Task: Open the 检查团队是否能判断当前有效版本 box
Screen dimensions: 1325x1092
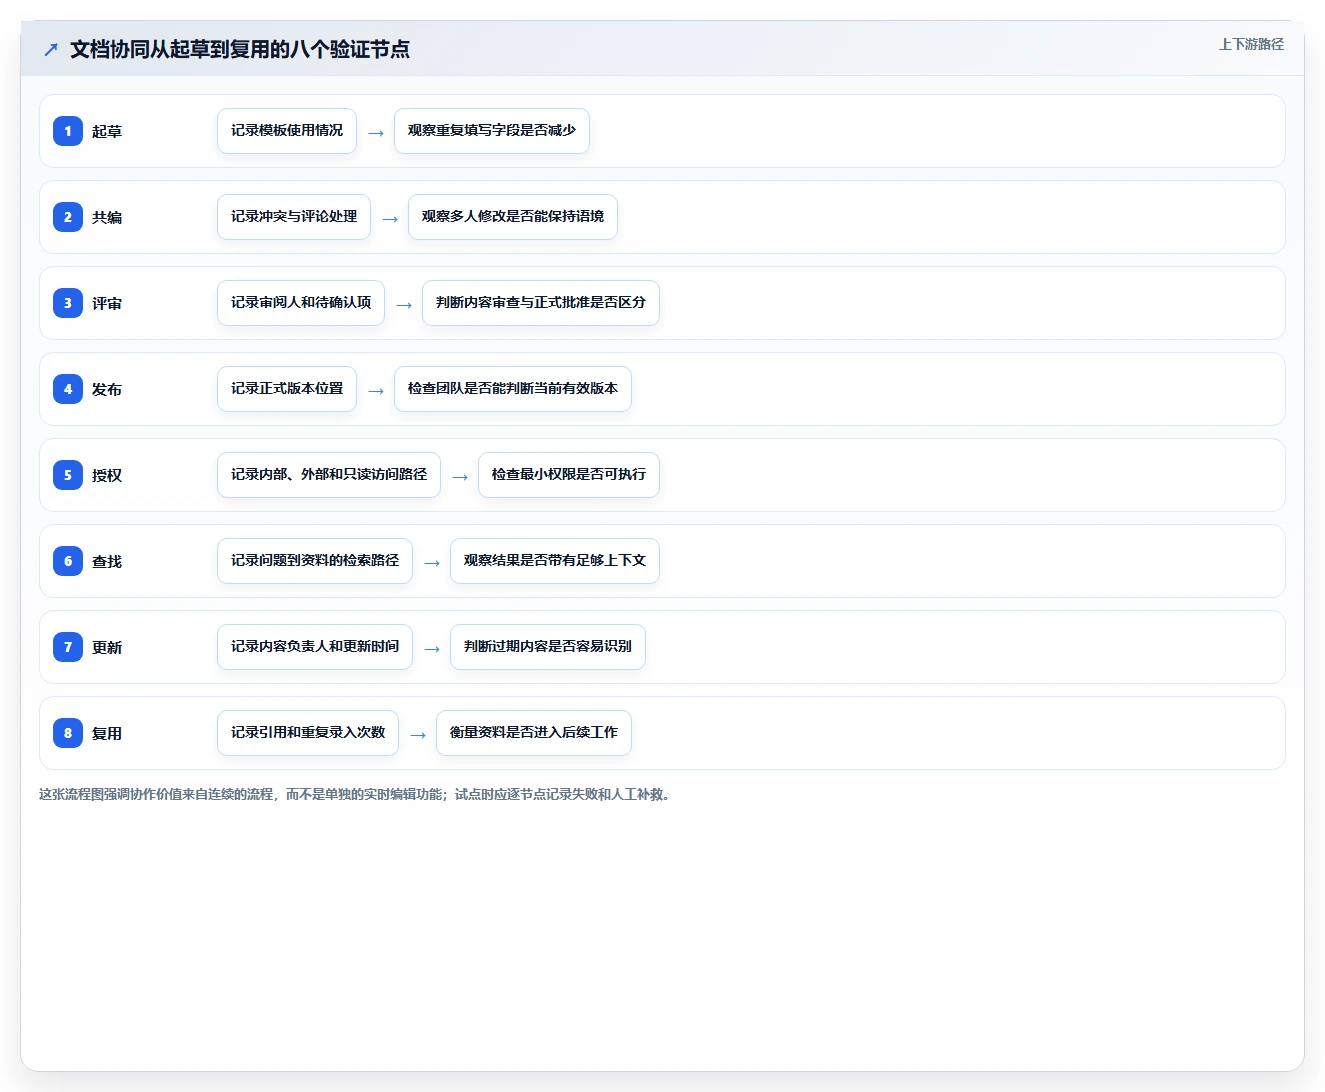Action: coord(513,389)
